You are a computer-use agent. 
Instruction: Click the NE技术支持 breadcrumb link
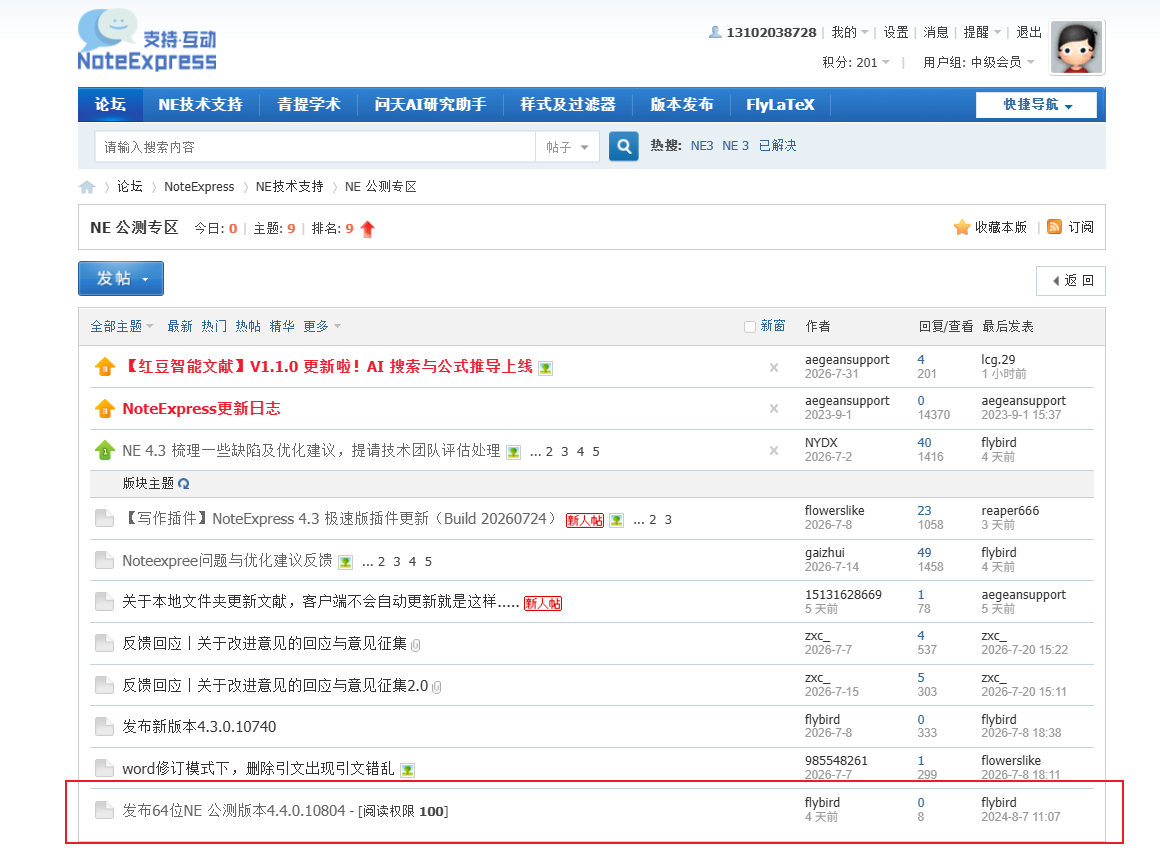click(289, 187)
